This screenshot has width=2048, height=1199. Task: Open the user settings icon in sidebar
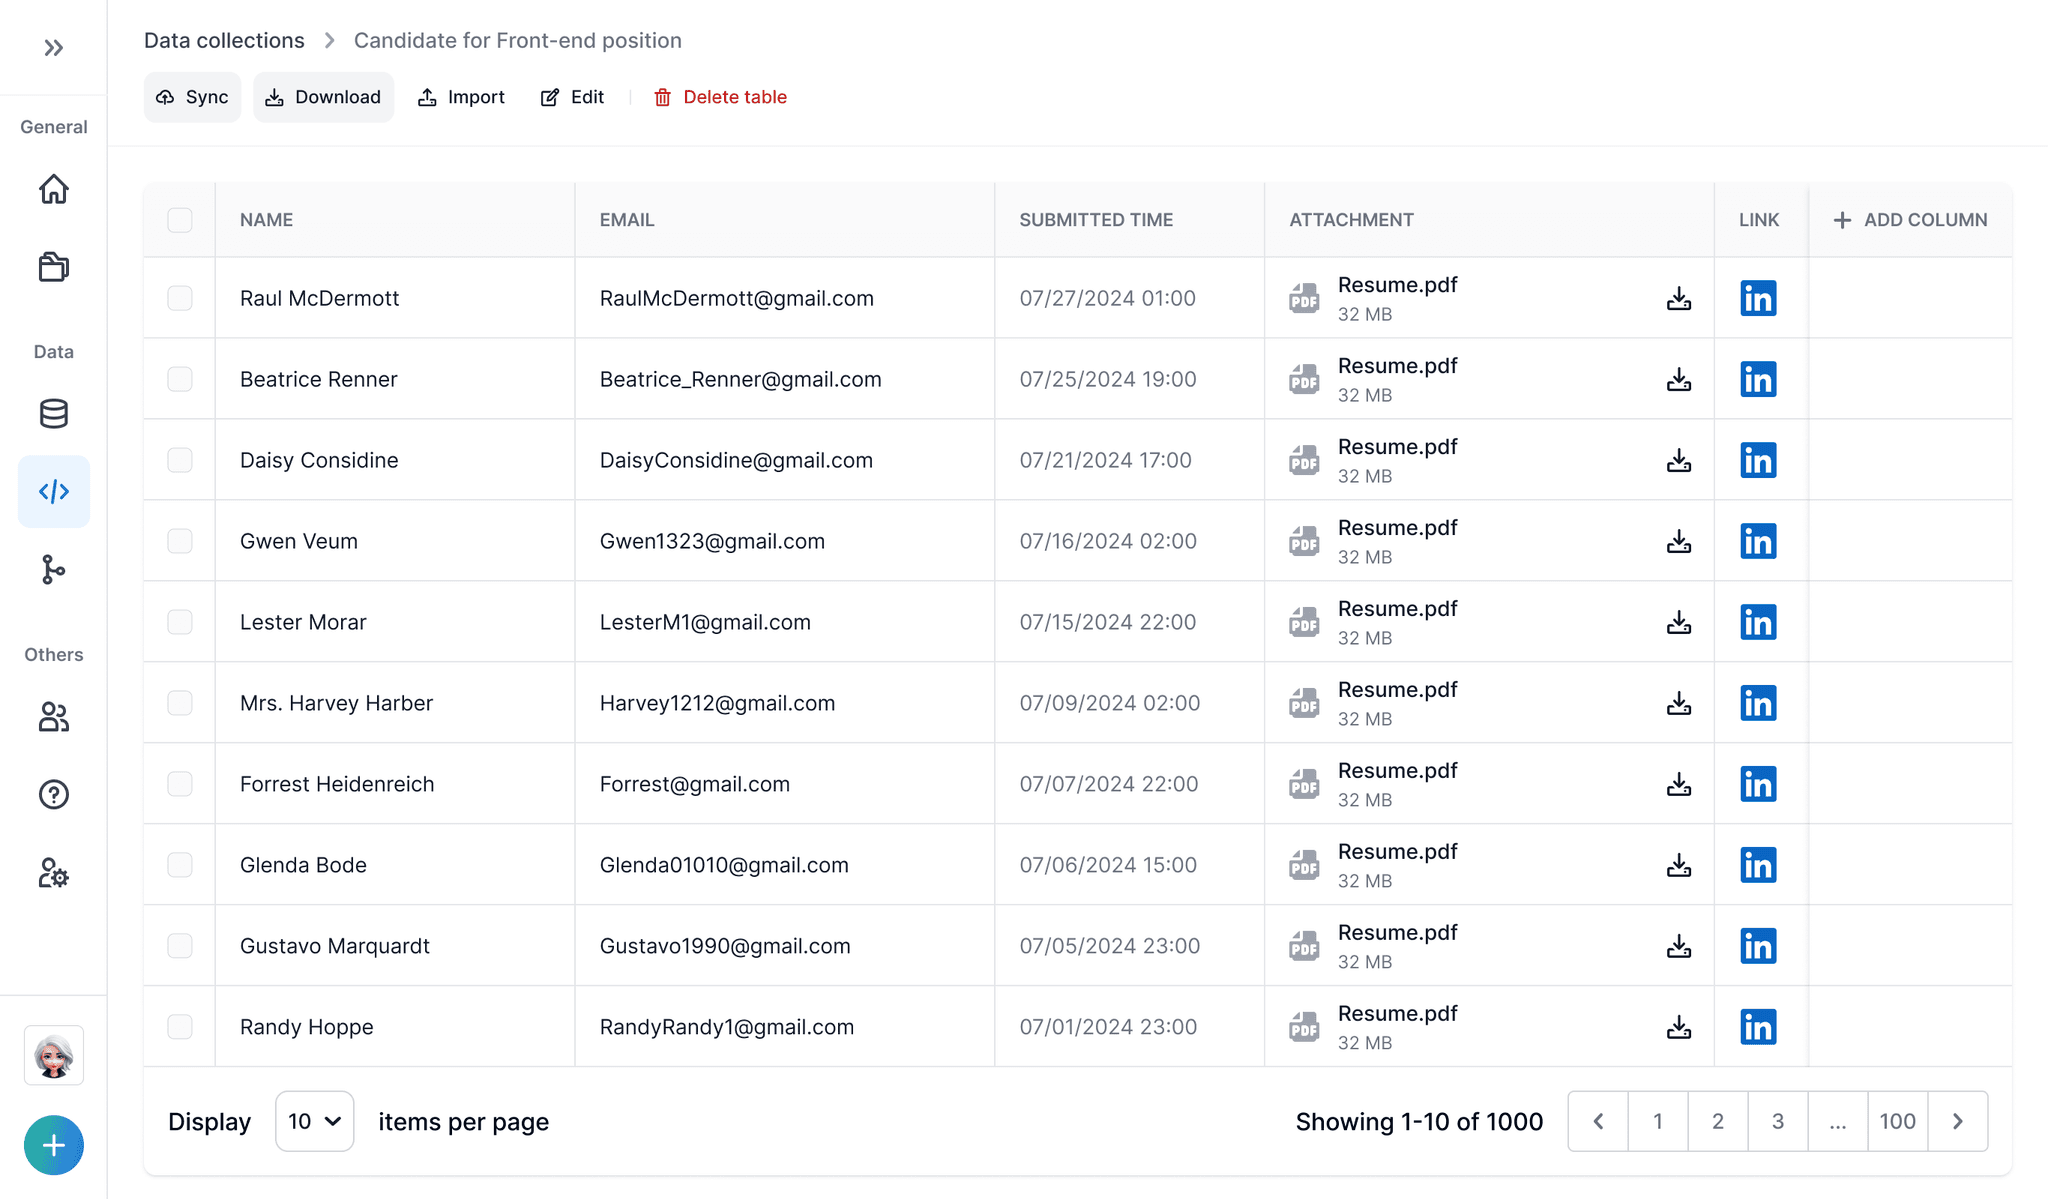pyautogui.click(x=53, y=873)
